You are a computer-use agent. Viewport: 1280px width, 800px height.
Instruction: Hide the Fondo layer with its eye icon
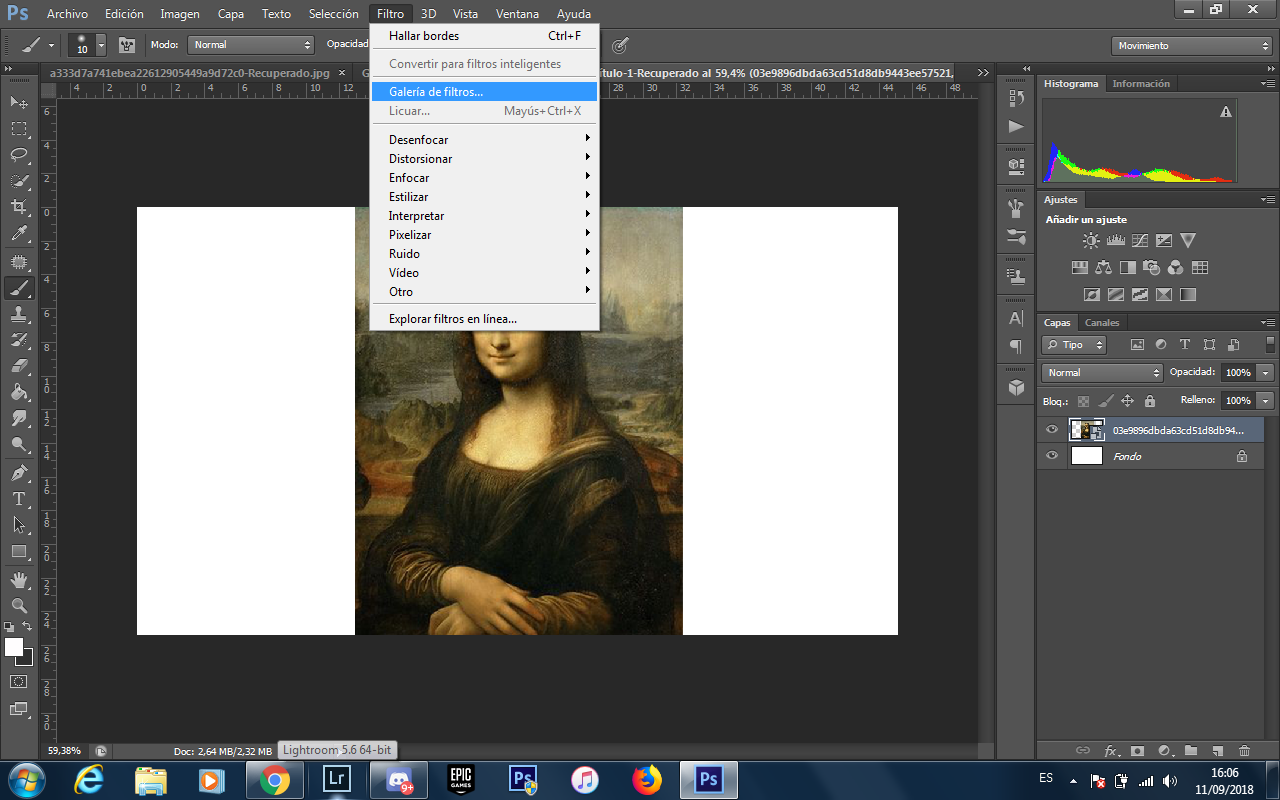coord(1051,456)
